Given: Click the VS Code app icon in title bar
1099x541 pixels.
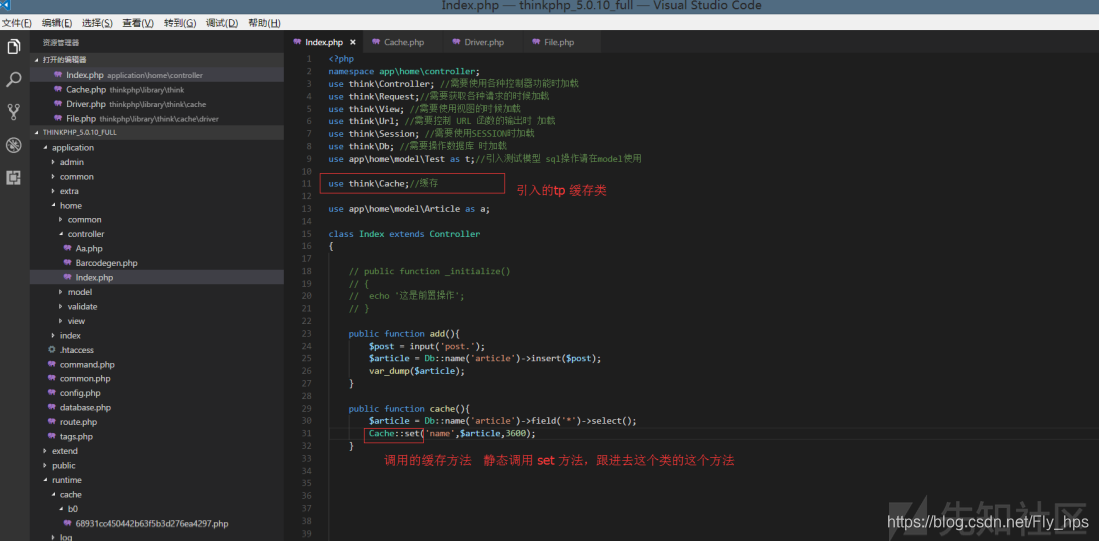Looking at the screenshot, I should click(x=6, y=6).
